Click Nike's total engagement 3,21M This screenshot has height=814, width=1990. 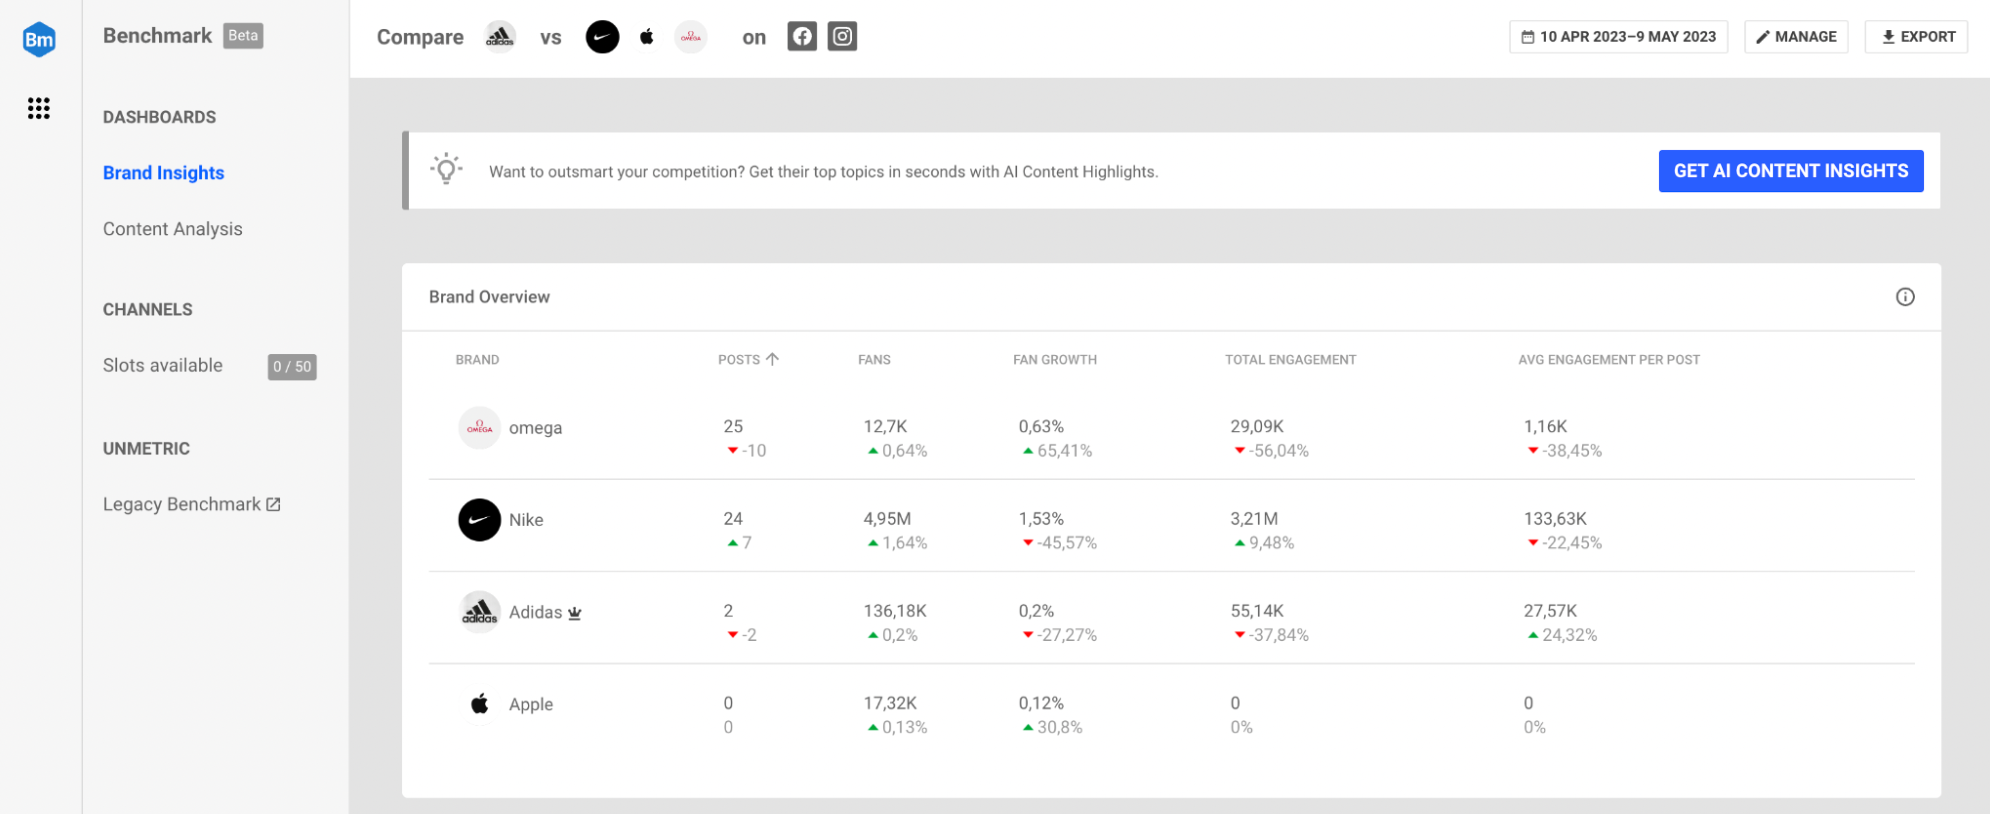click(1254, 518)
